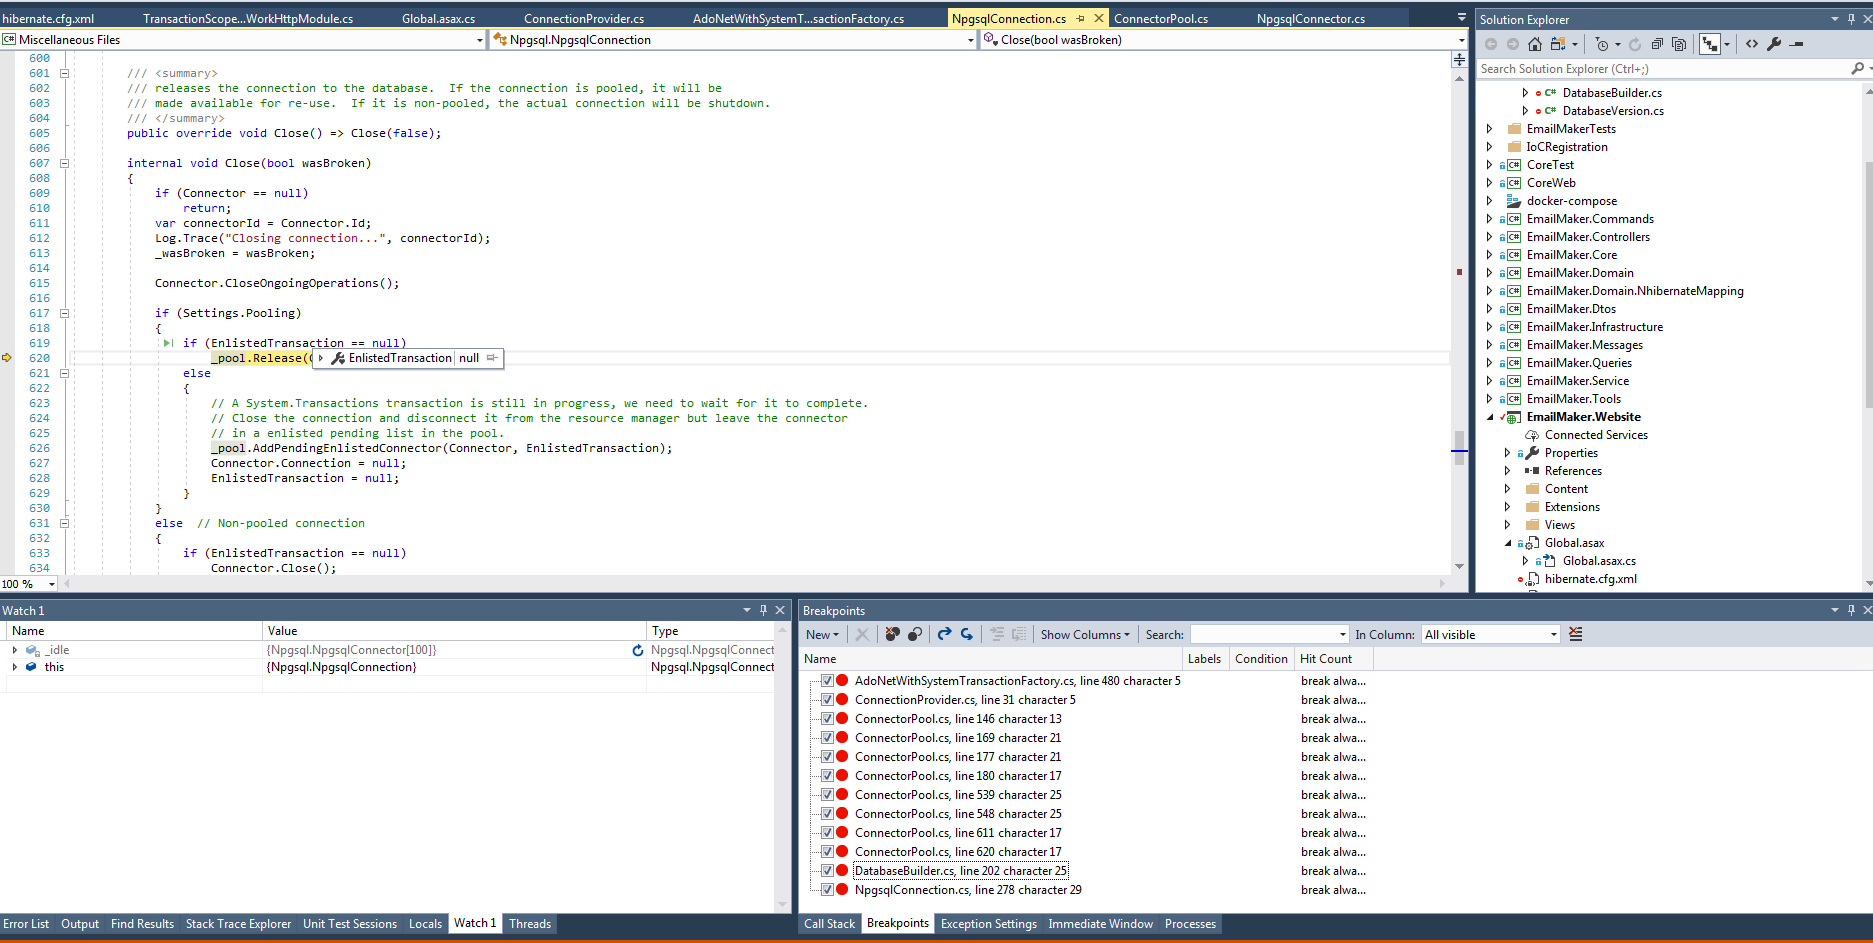The width and height of the screenshot is (1873, 943).
Task: Click Collapse All icon in Solution Explorer
Action: click(x=1657, y=44)
